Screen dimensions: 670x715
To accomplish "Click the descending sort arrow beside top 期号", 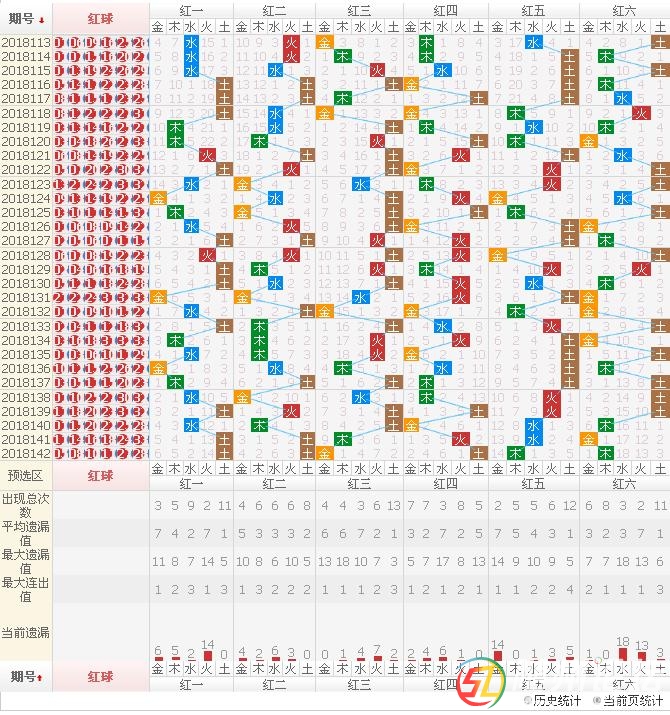I will [x=41, y=18].
